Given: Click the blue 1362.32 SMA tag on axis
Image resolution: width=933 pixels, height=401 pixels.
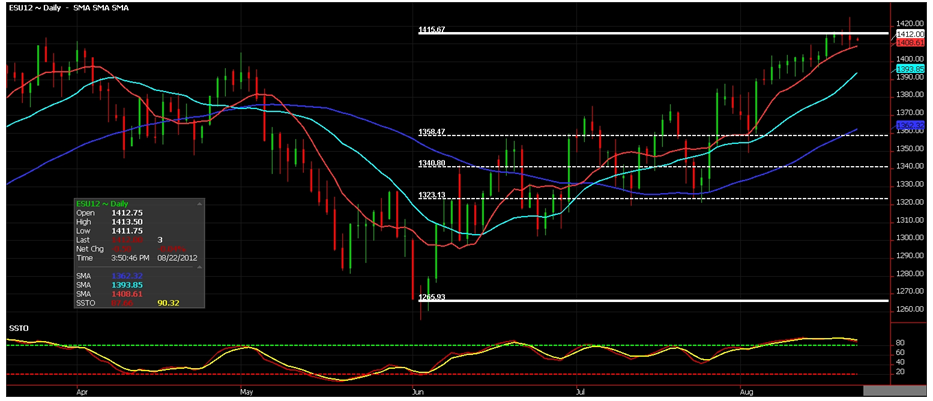Looking at the screenshot, I should pos(910,126).
